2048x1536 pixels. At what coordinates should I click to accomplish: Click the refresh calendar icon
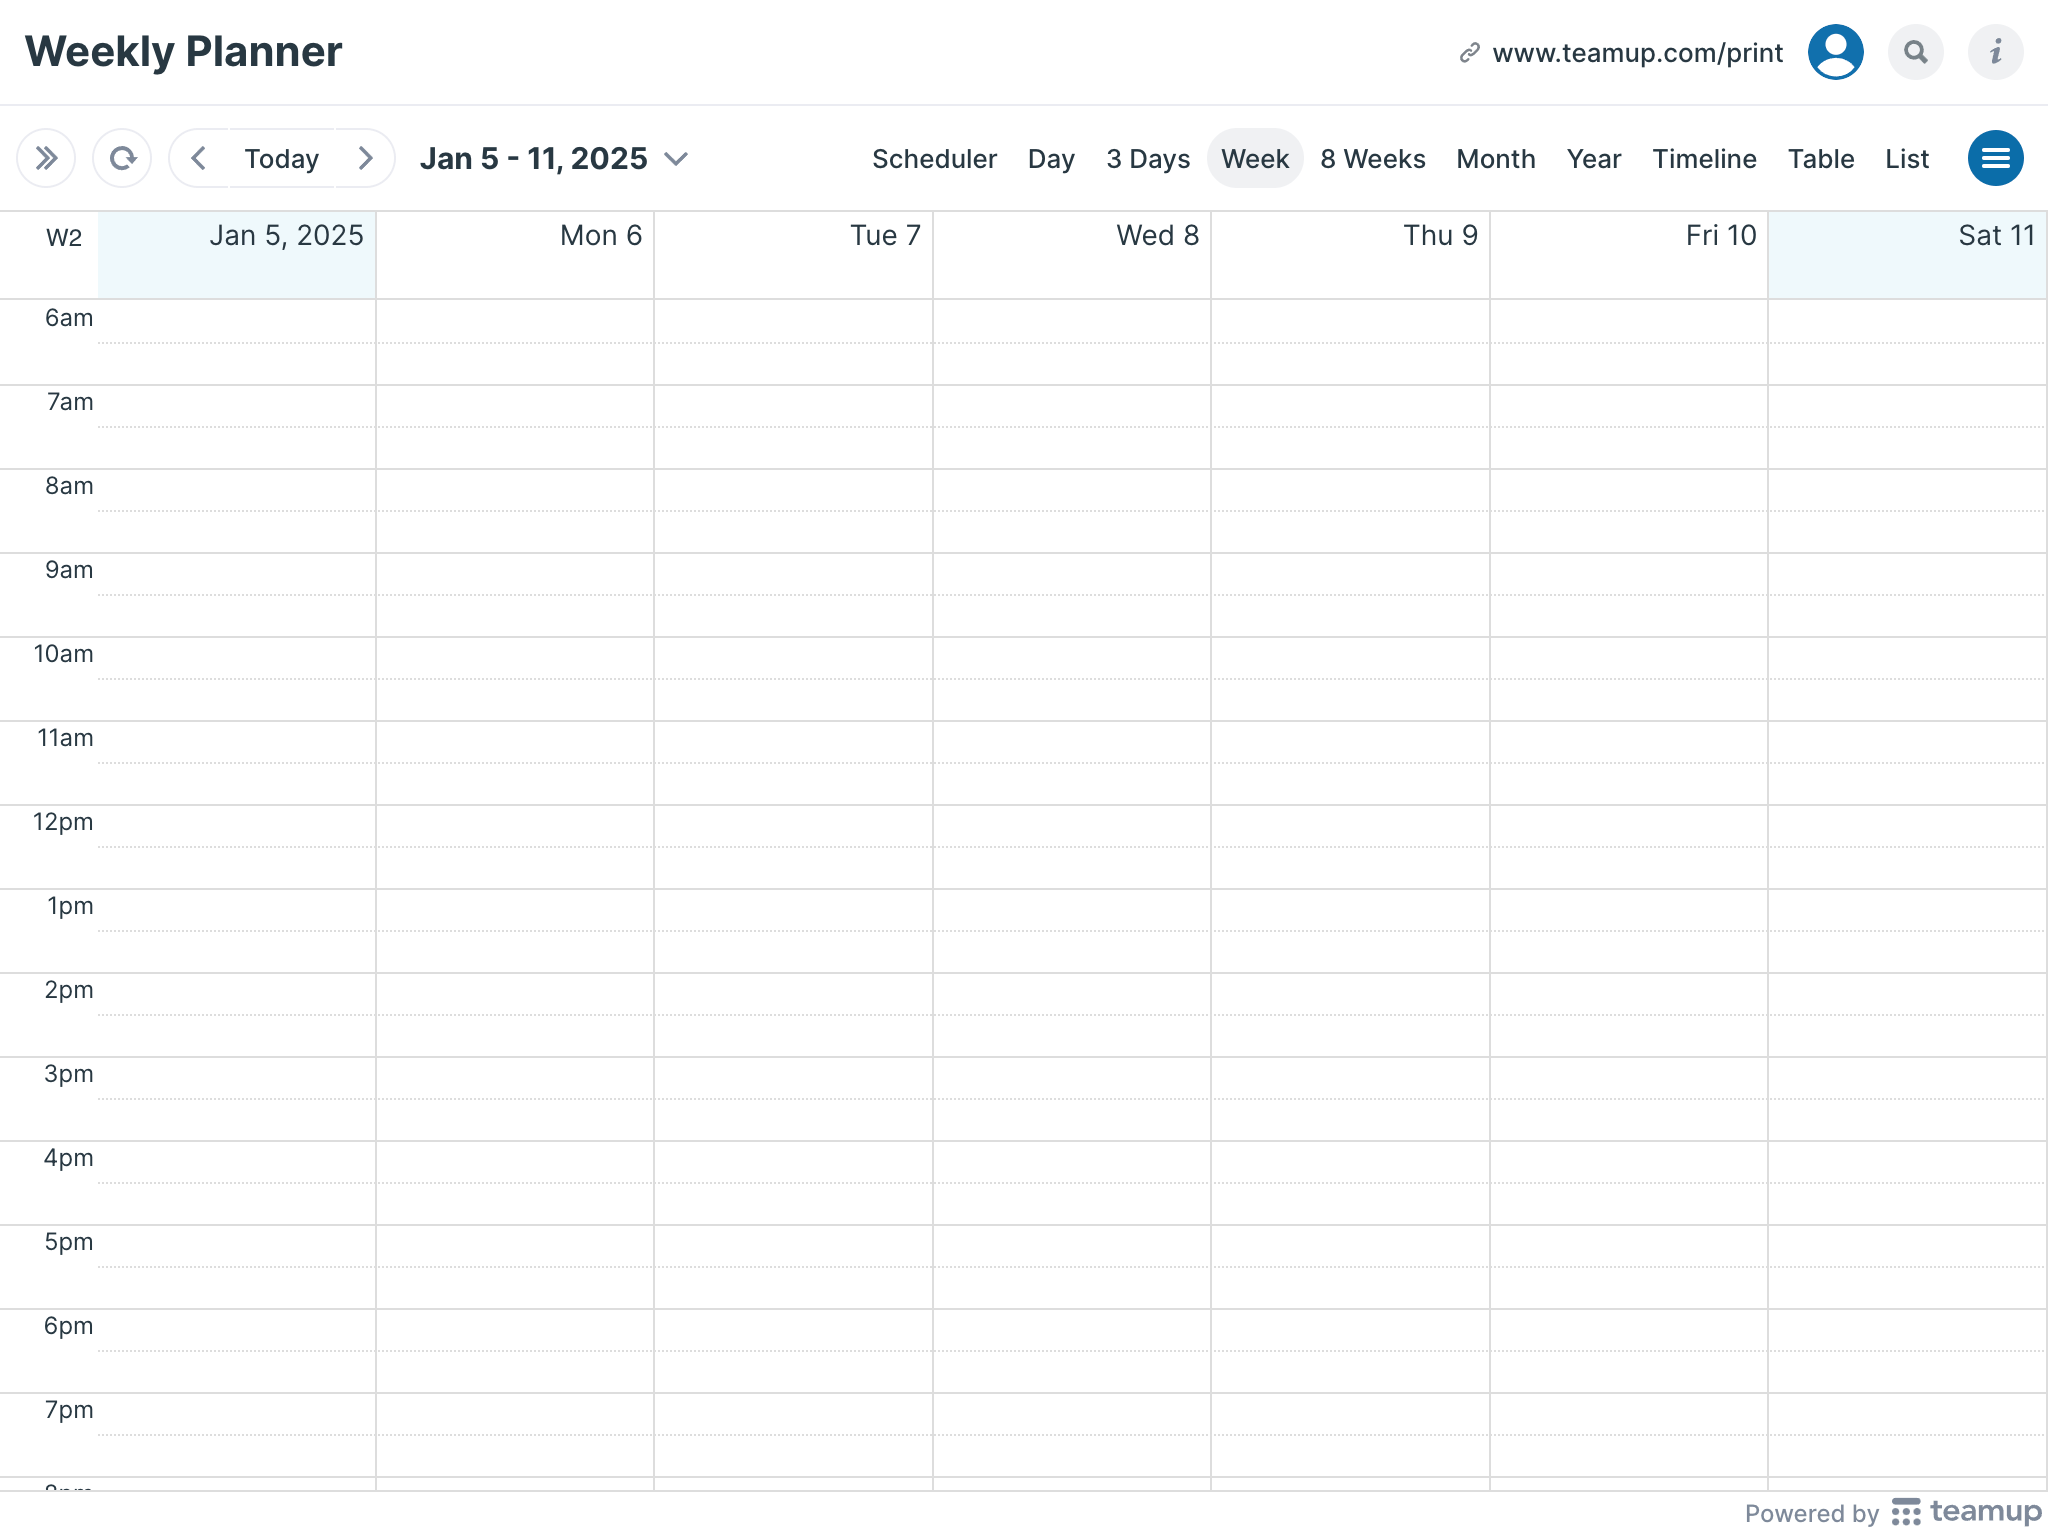pyautogui.click(x=122, y=158)
